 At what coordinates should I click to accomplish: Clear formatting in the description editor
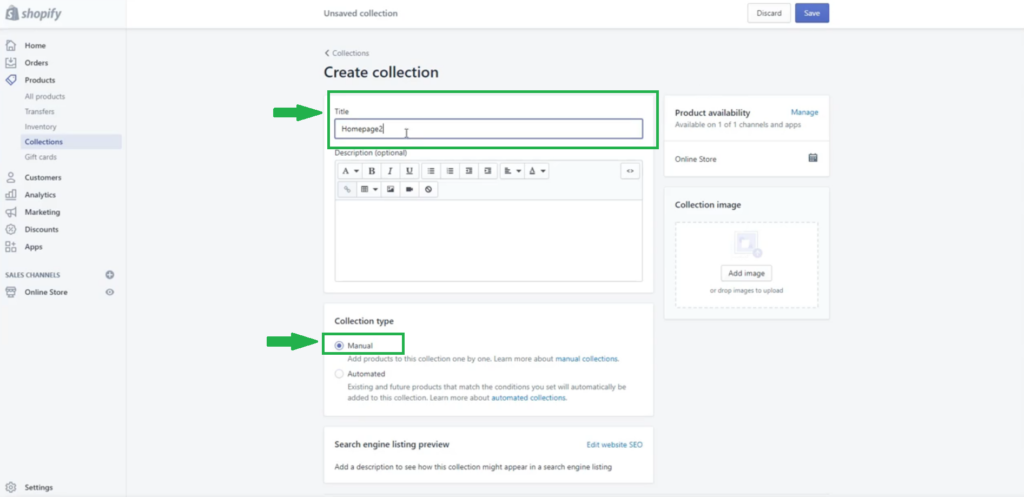click(x=428, y=189)
